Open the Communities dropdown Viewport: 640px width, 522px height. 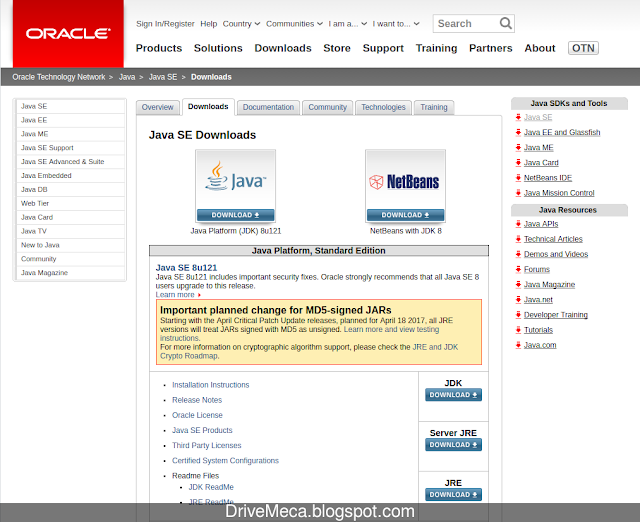(x=294, y=24)
